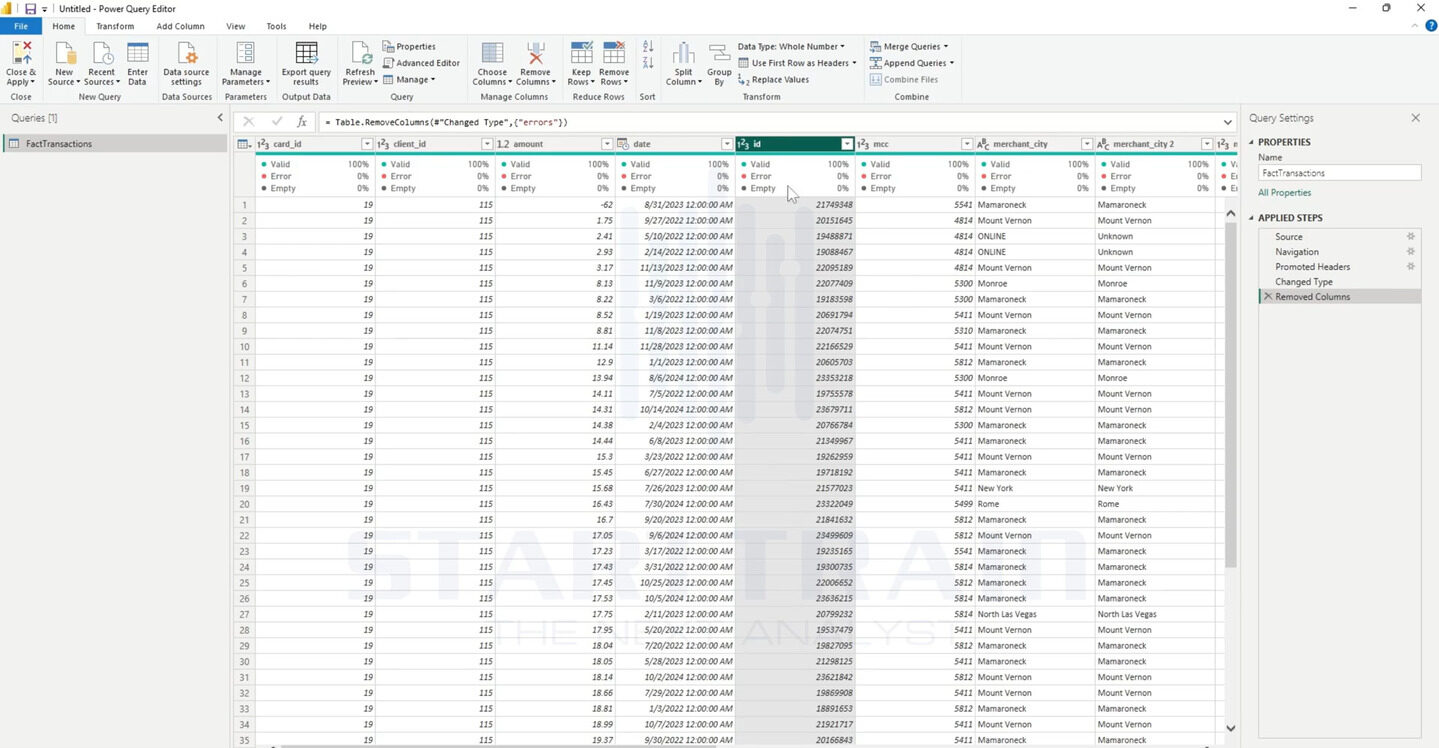The image size is (1439, 748).
Task: Expand the formula bar with the chevron
Action: (x=1228, y=122)
